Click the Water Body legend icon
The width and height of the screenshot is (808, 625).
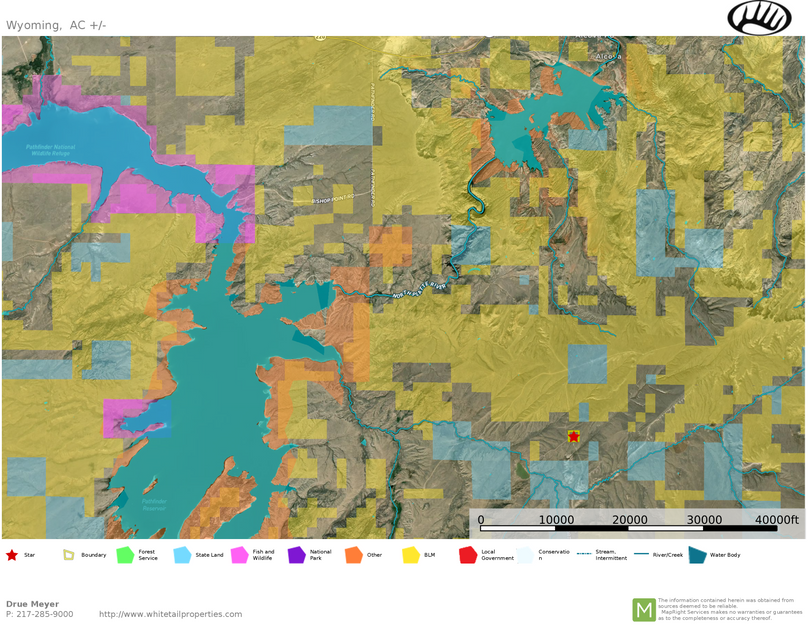pyautogui.click(x=697, y=555)
